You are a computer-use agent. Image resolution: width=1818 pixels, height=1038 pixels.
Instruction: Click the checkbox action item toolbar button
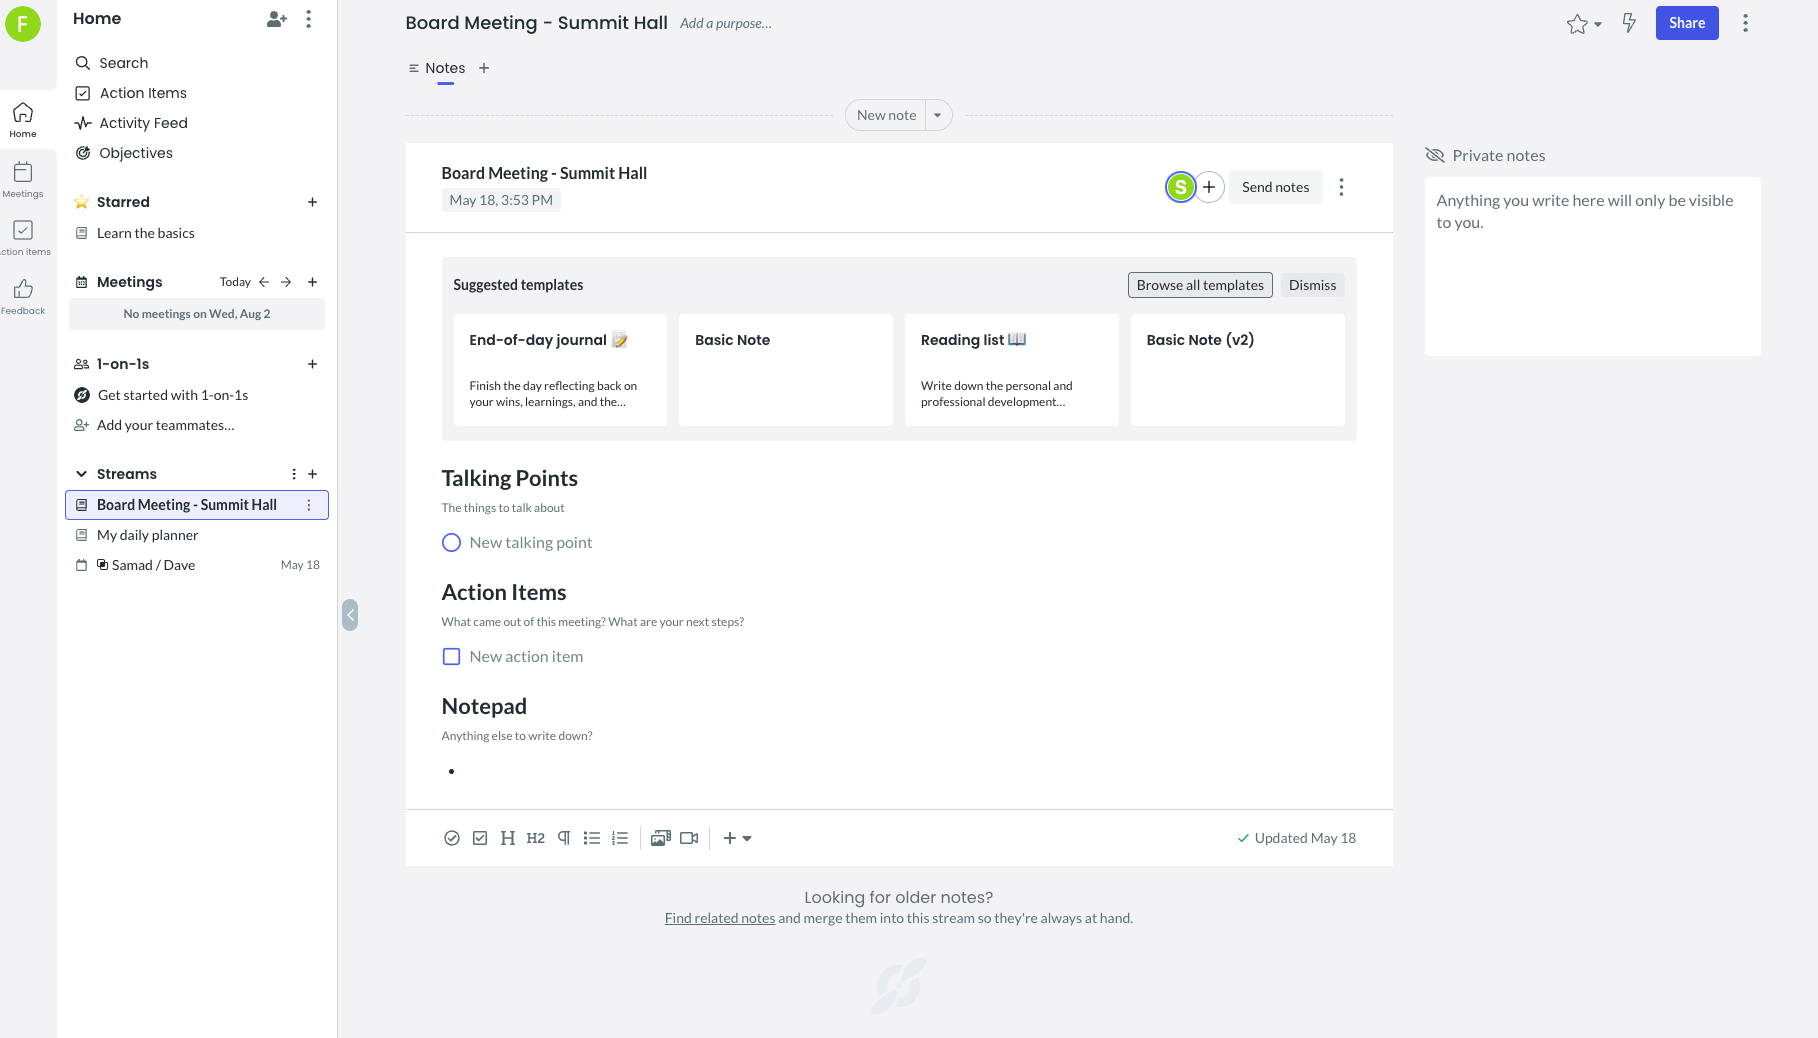point(480,838)
